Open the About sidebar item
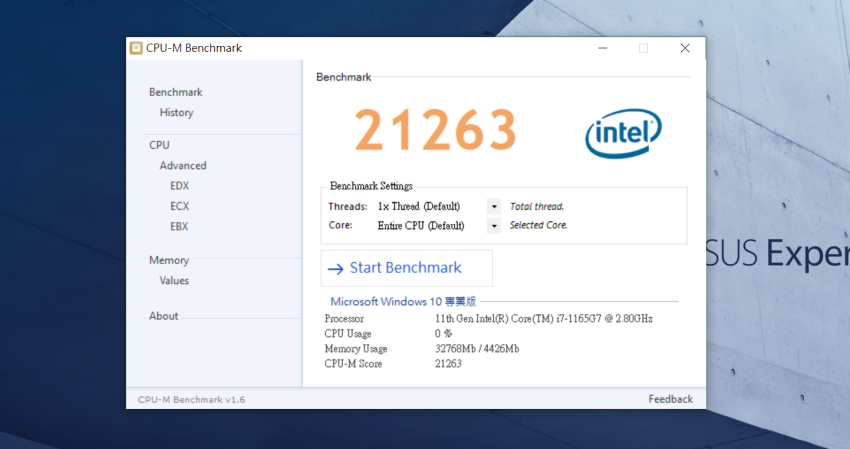The height and width of the screenshot is (449, 850). (163, 316)
